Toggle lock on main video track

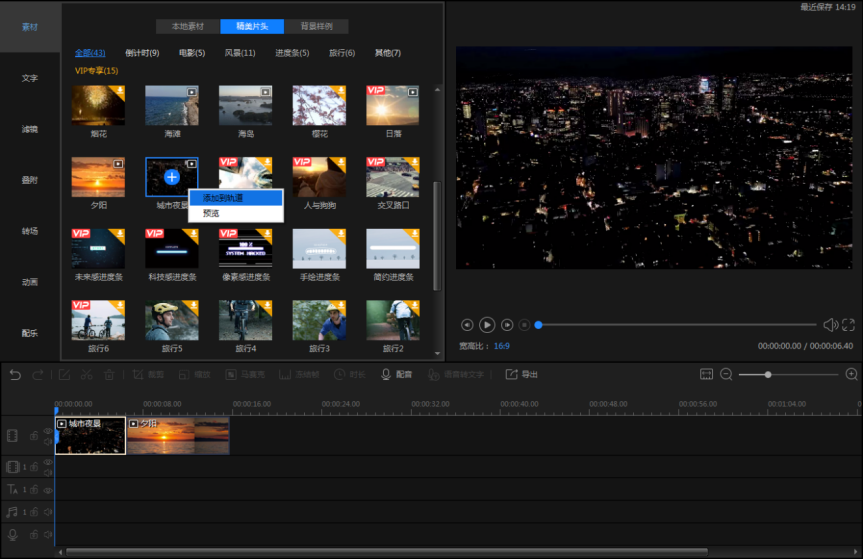click(34, 436)
